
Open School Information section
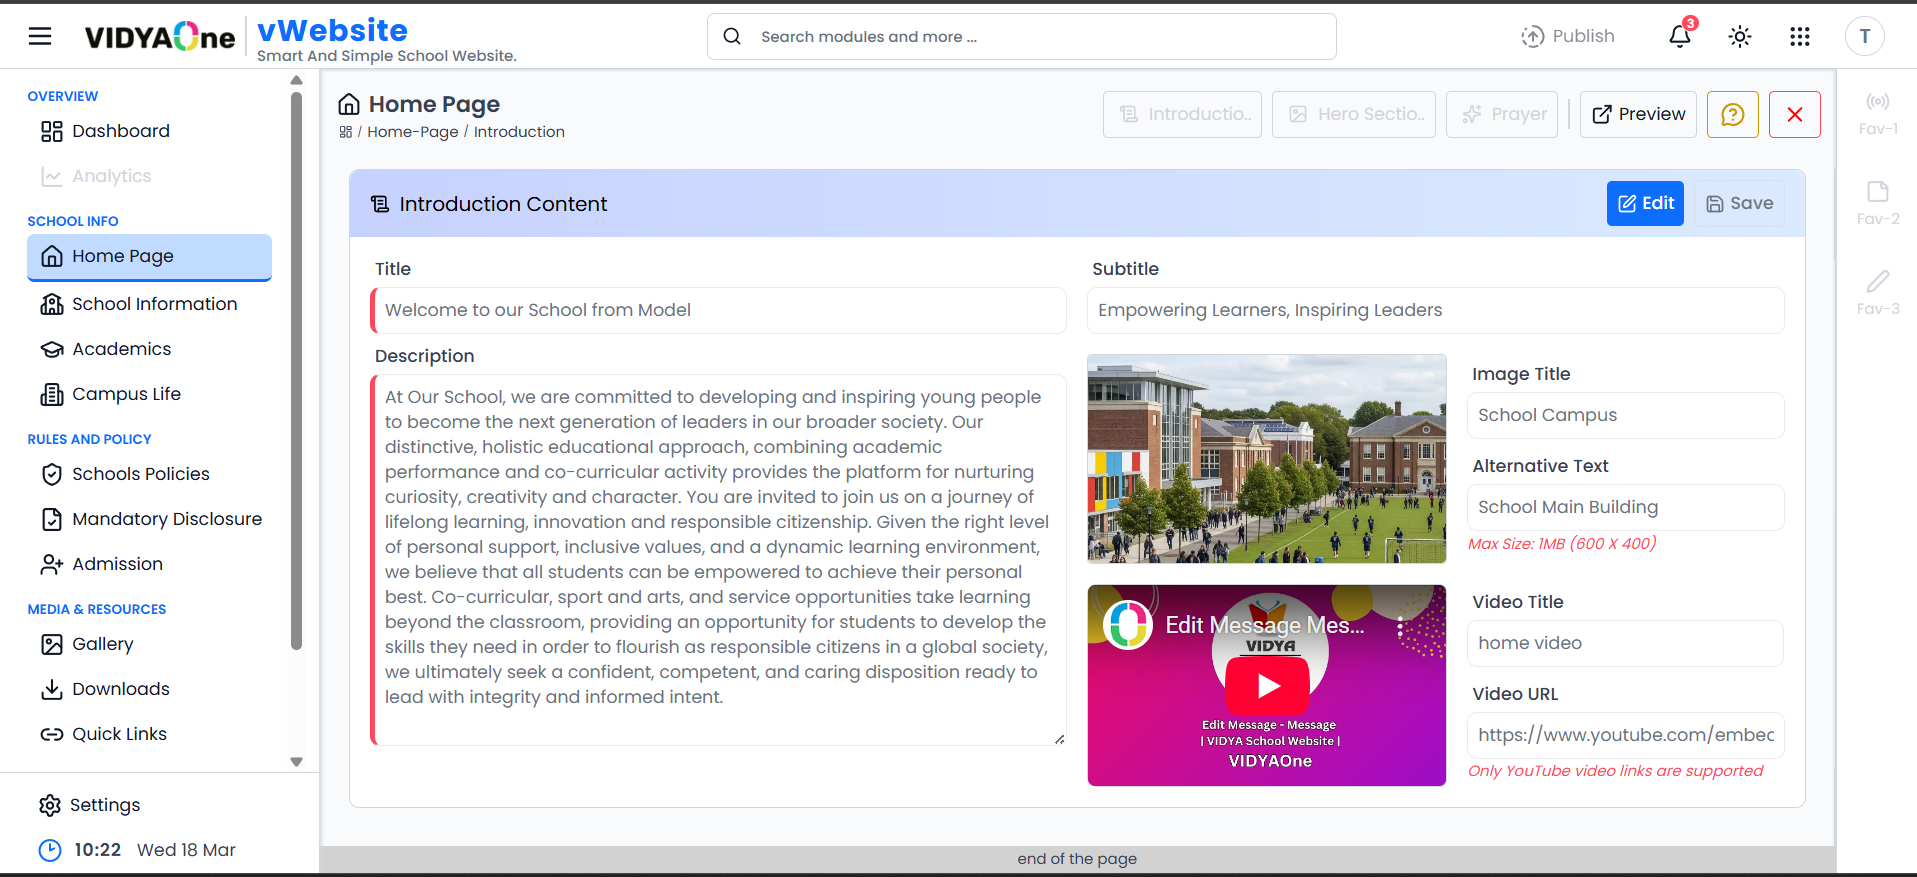click(150, 304)
